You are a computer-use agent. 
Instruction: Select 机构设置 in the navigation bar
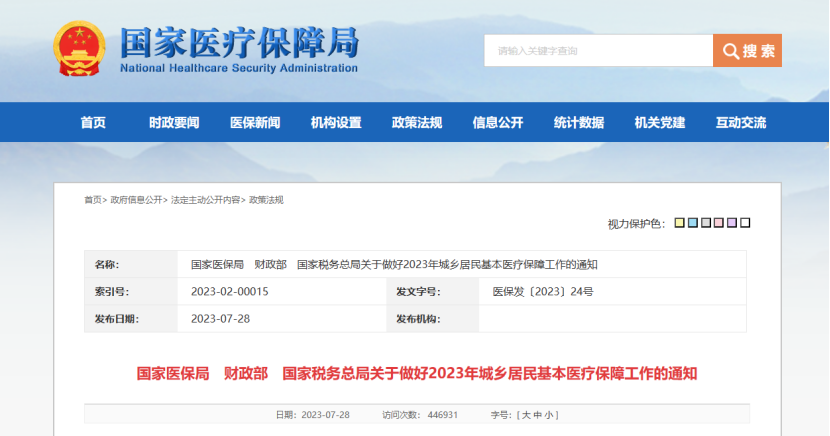[x=336, y=123]
